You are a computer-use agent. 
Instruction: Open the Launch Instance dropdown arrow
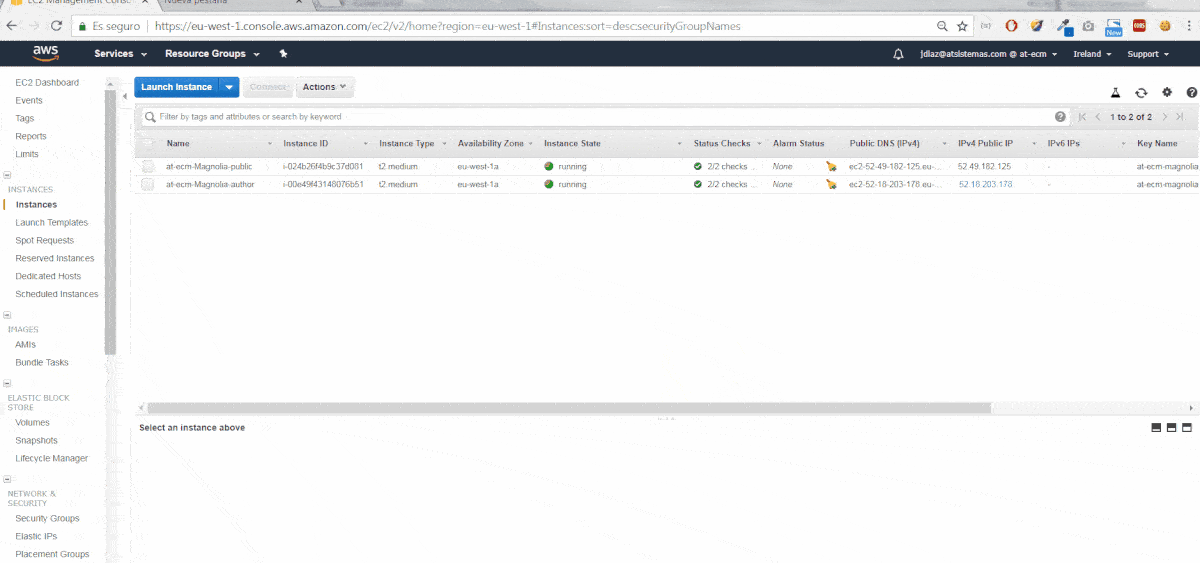click(x=230, y=87)
